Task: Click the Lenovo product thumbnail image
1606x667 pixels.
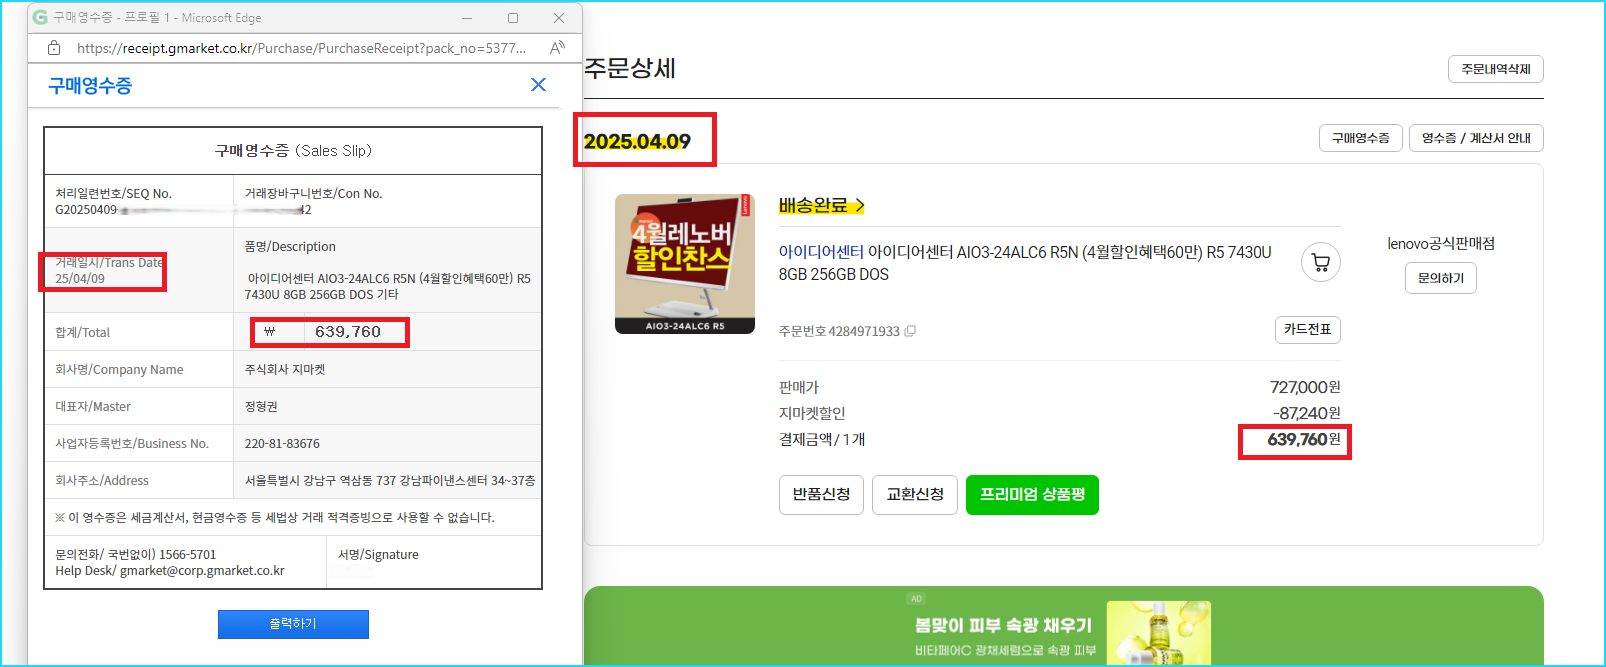Action: click(685, 264)
